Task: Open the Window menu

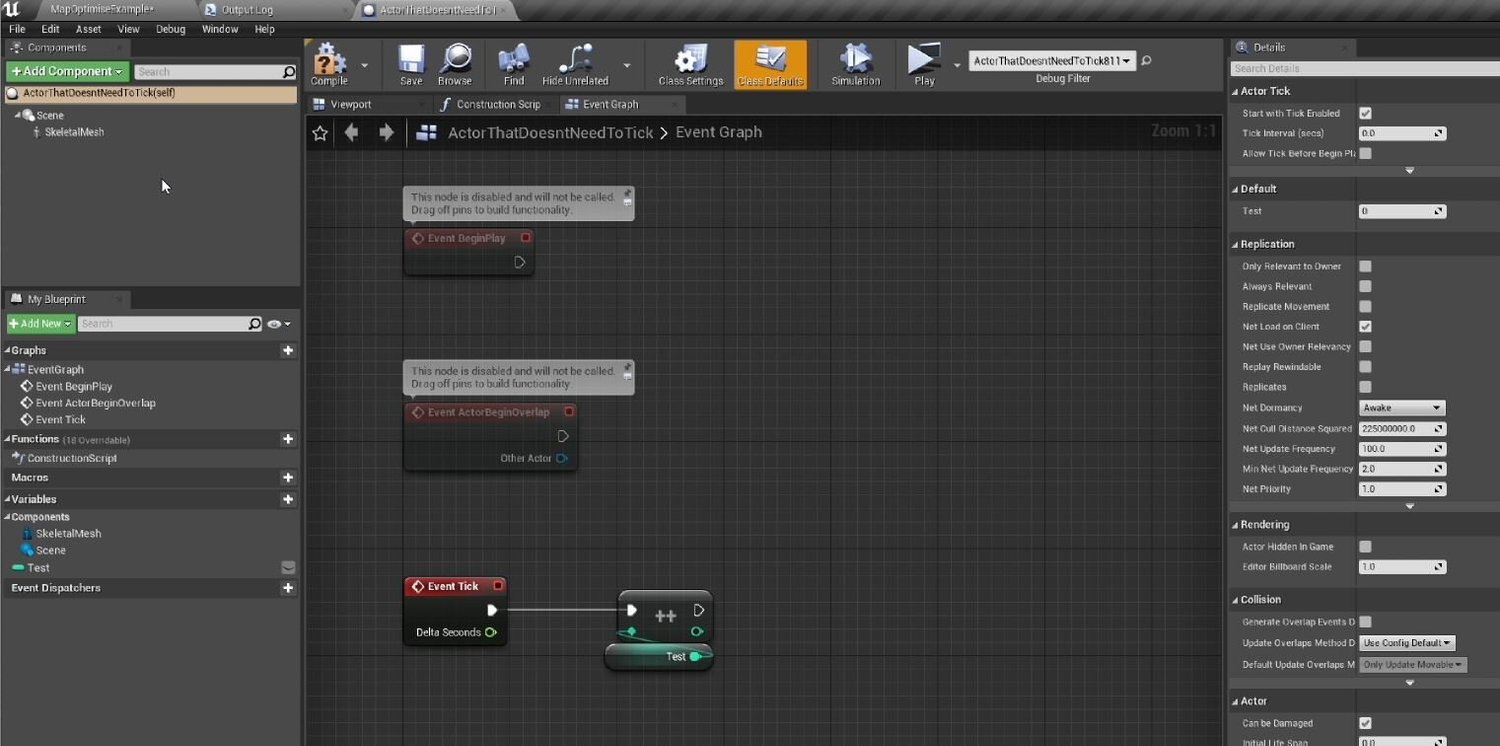Action: [220, 29]
